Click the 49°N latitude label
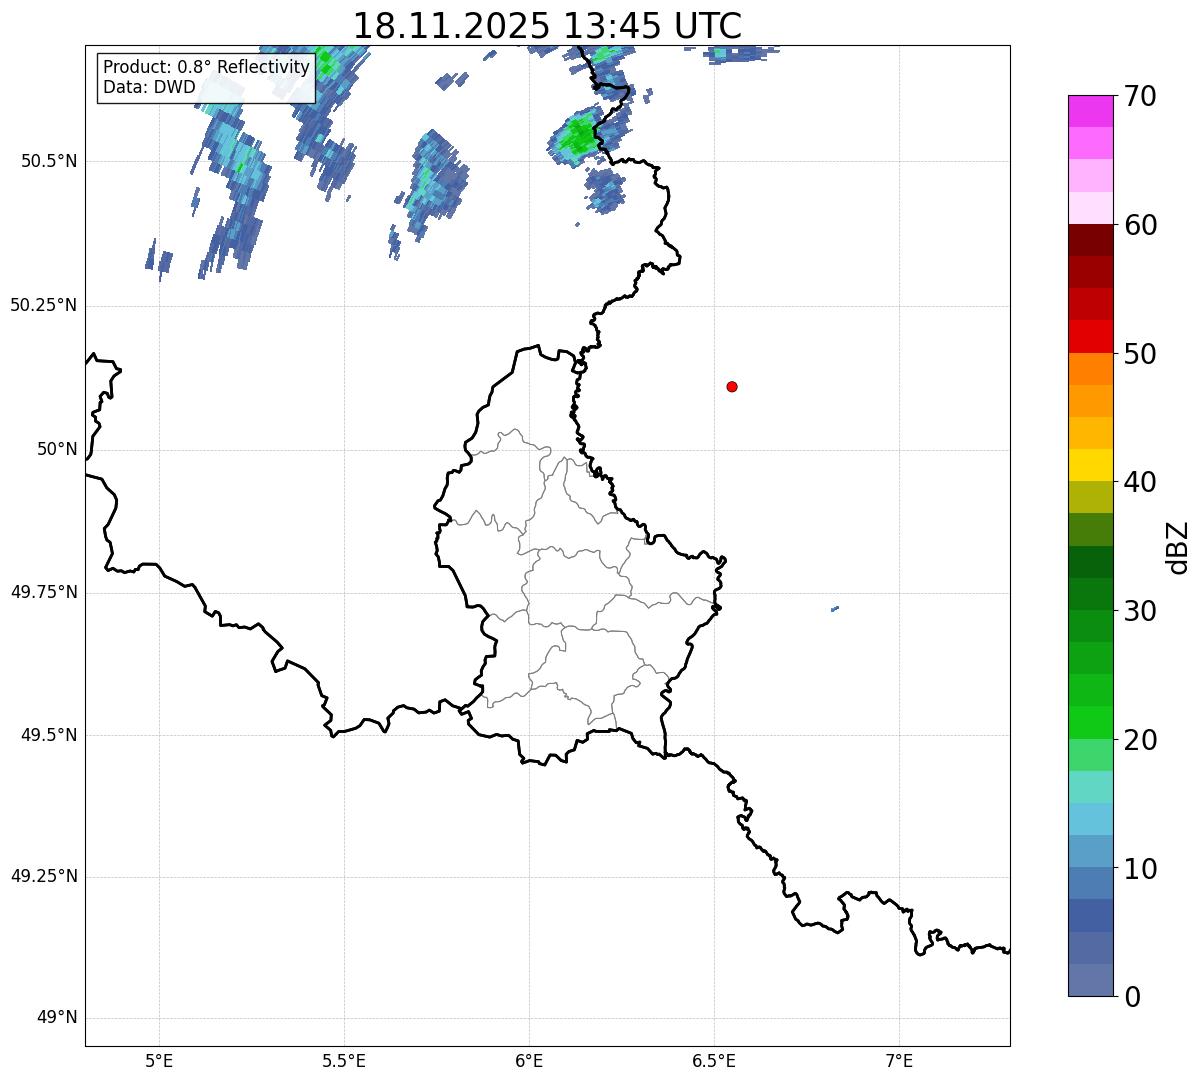The image size is (1202, 1081). click(x=56, y=1018)
